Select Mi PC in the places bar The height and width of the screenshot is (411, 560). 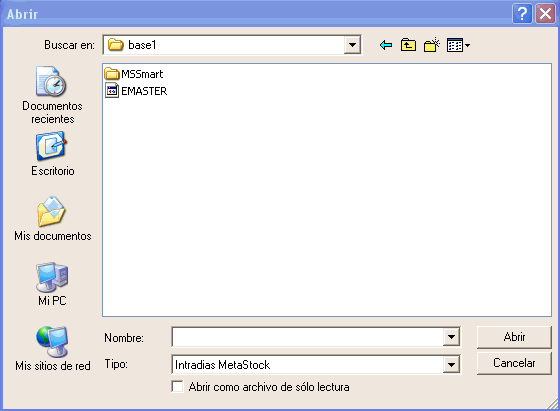coord(52,284)
